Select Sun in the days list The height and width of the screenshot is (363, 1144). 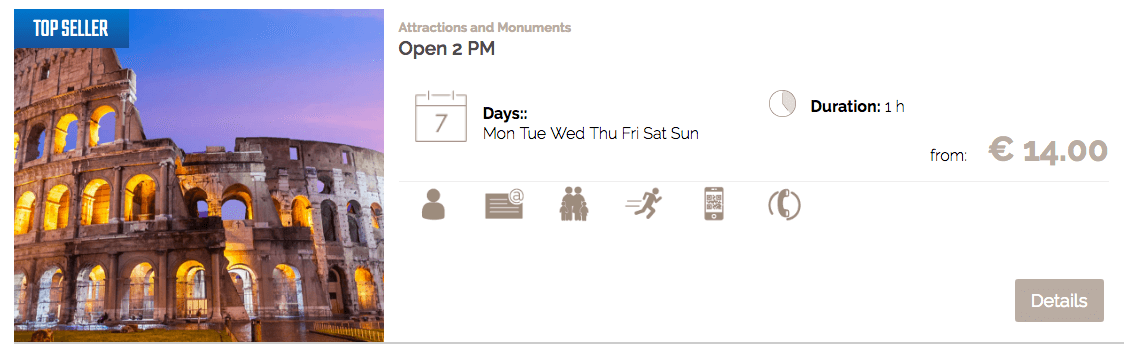point(685,134)
